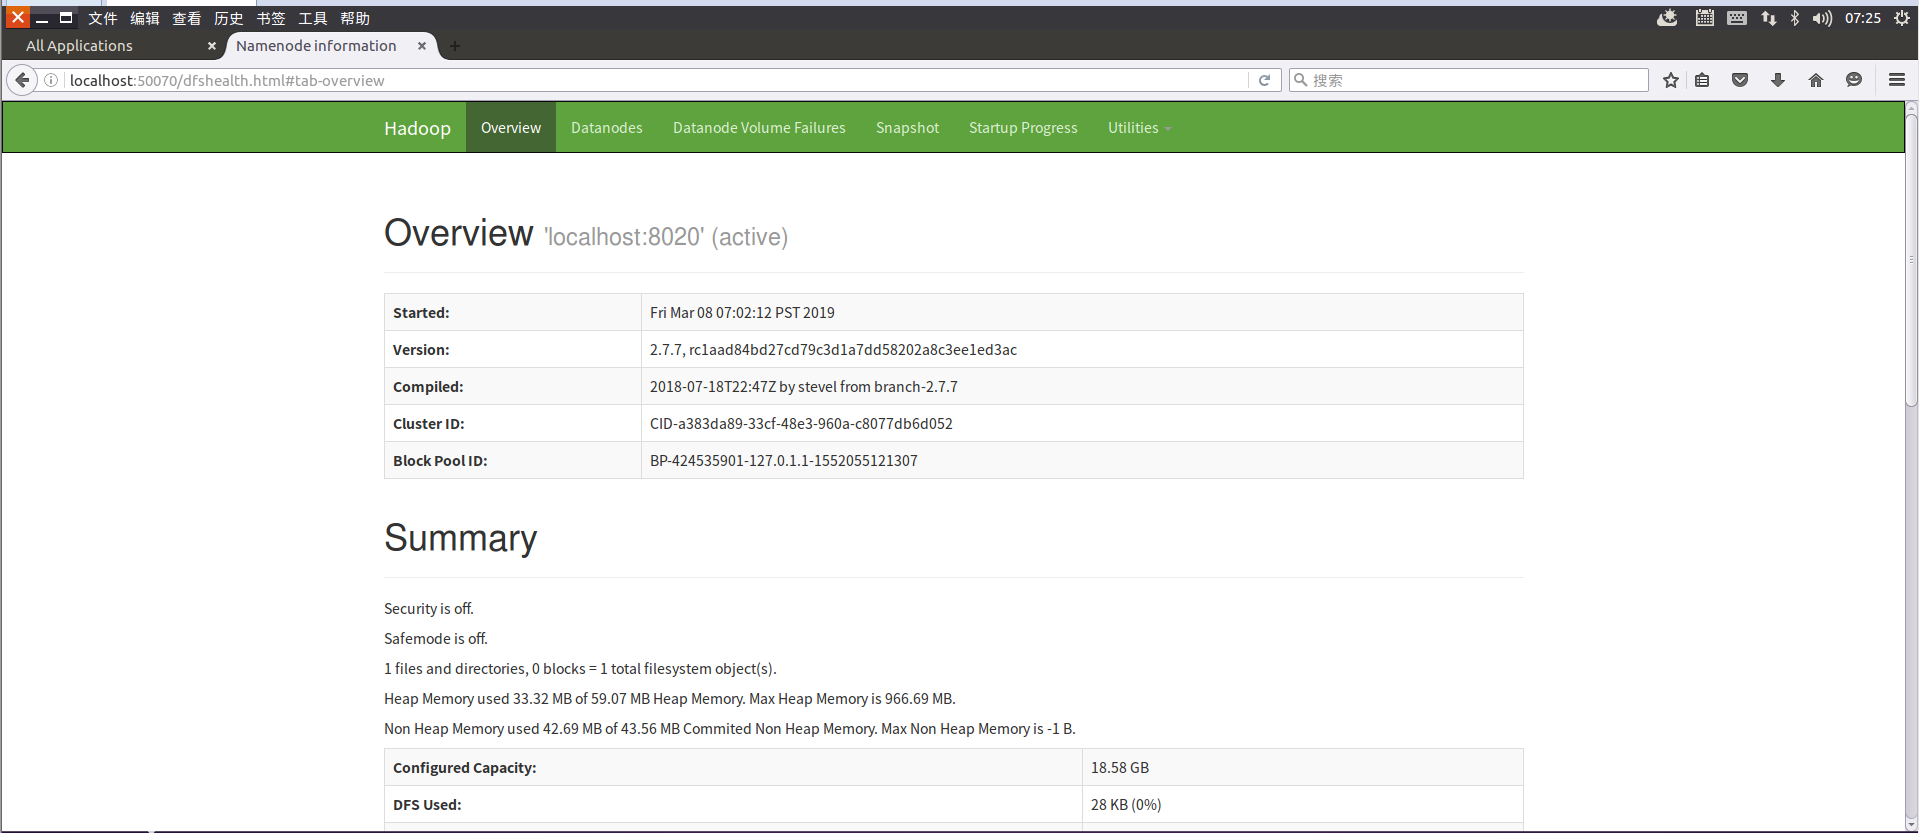Open the Snapshot page

(x=907, y=127)
